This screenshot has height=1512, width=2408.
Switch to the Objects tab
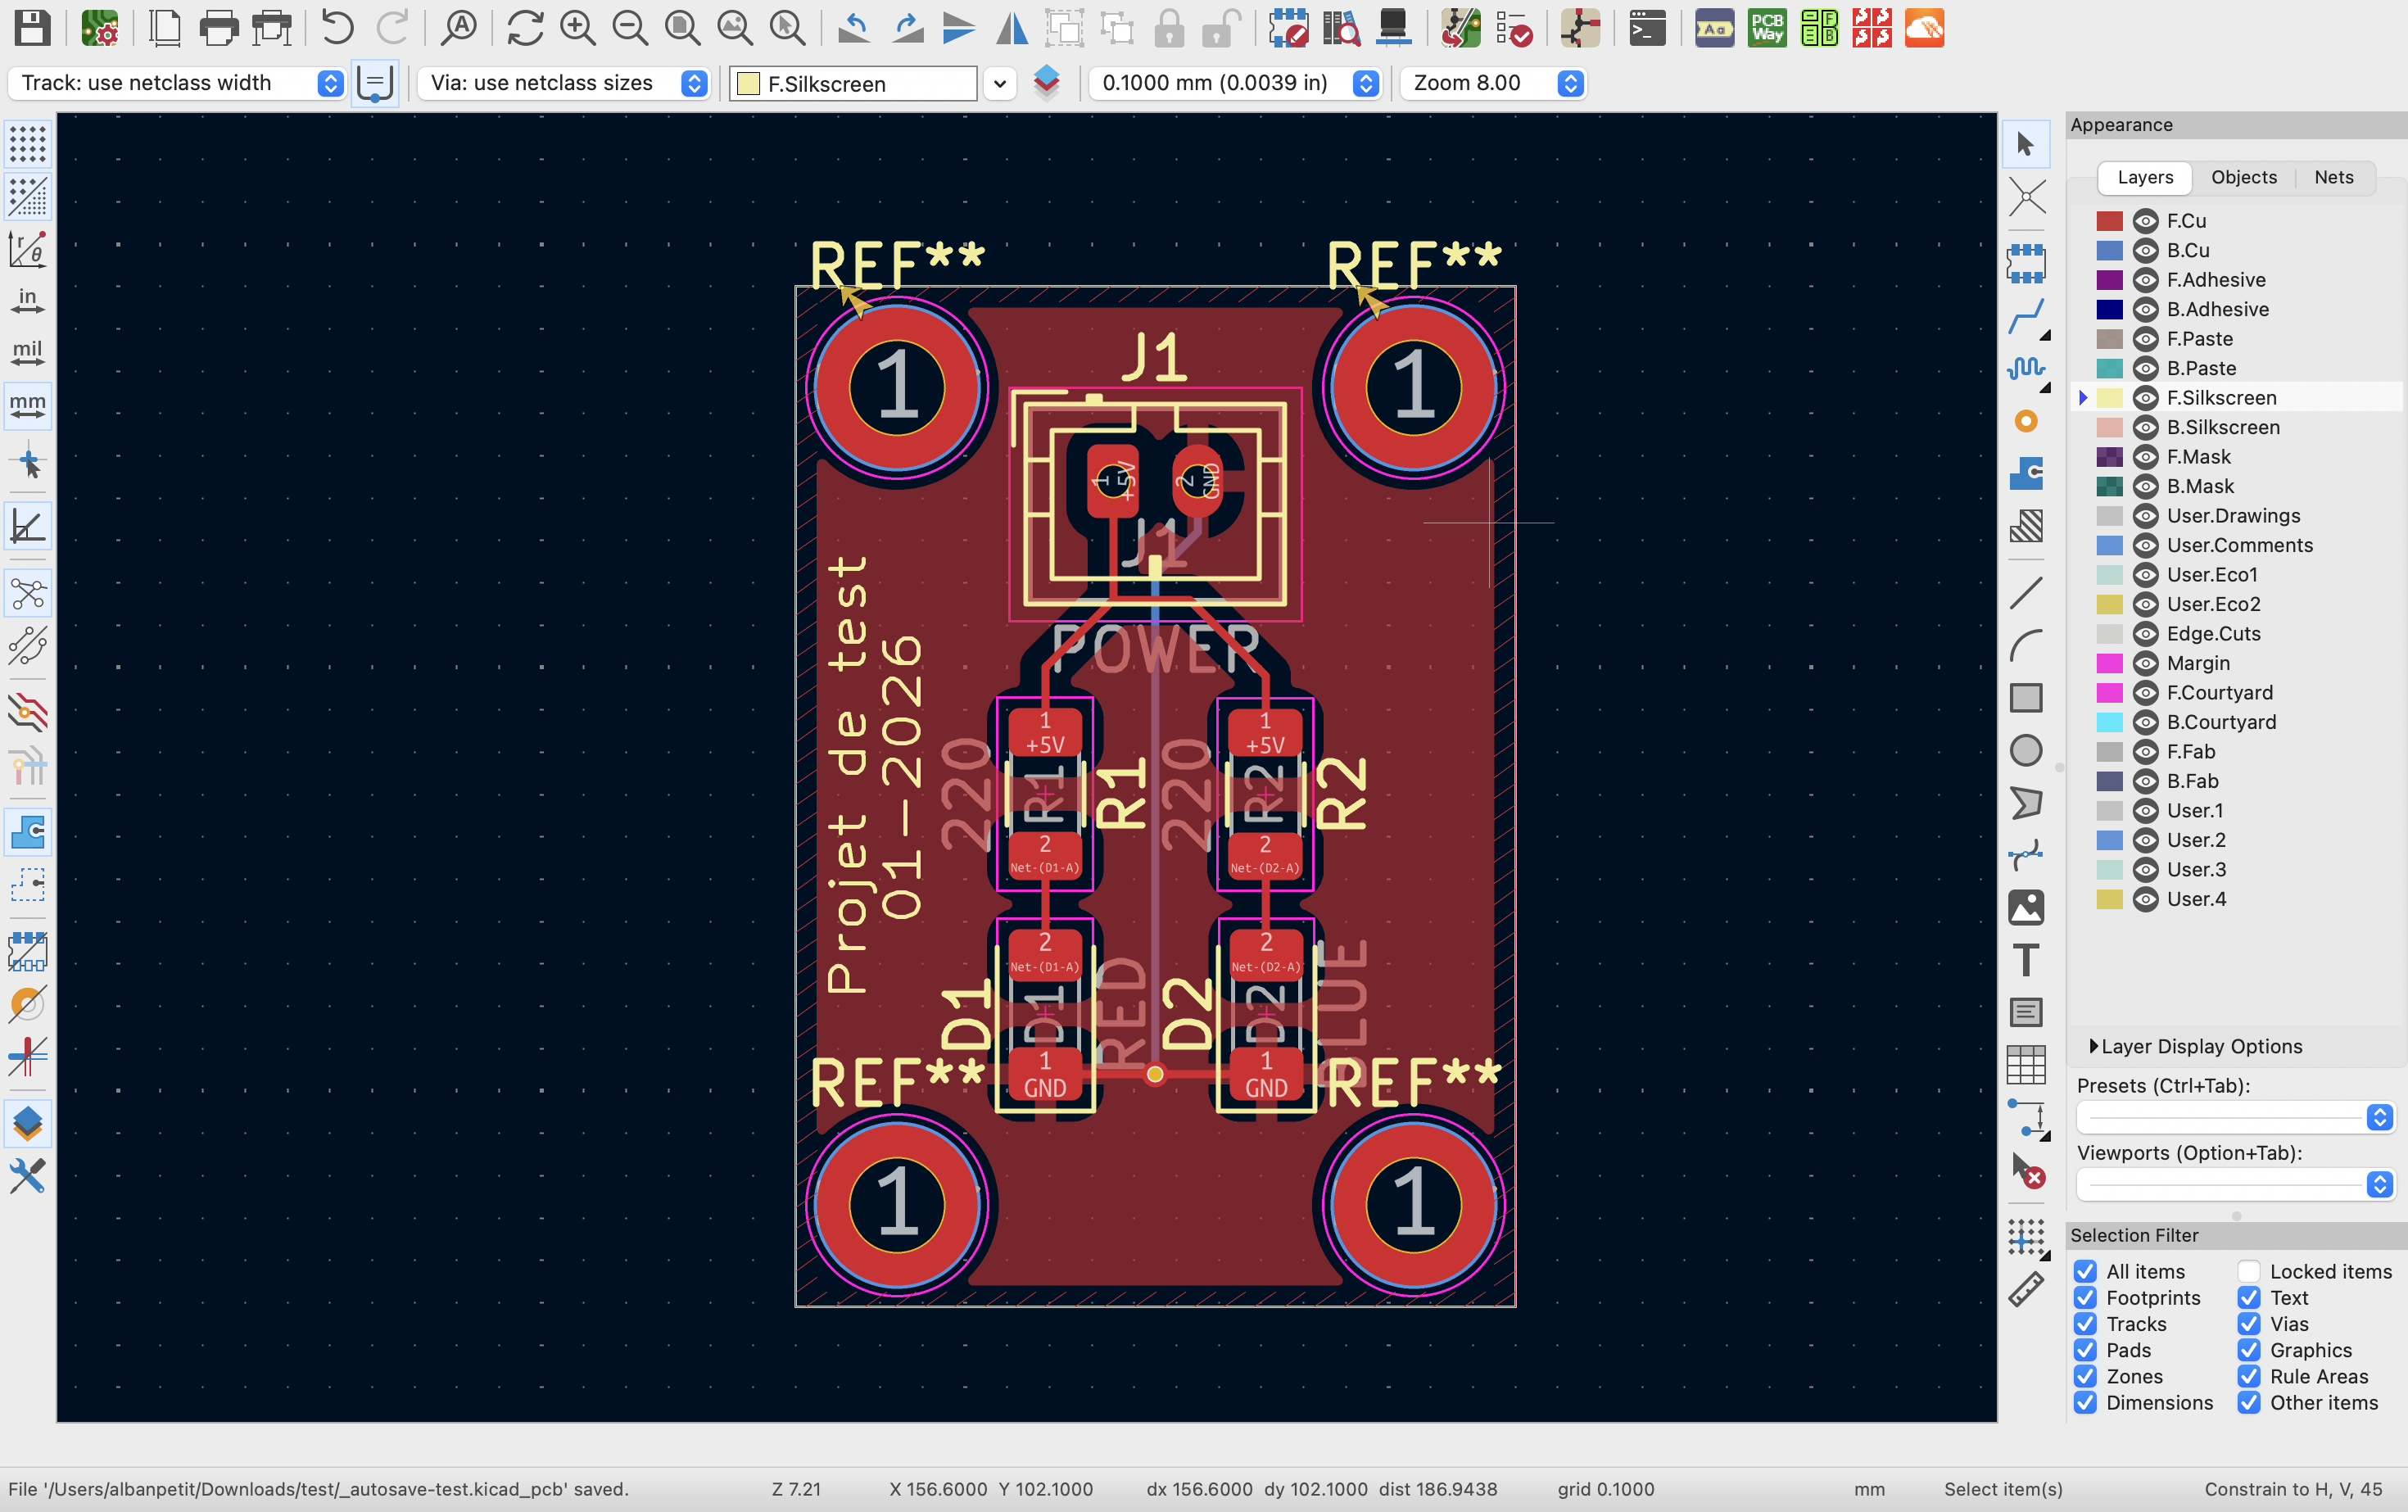tap(2243, 177)
